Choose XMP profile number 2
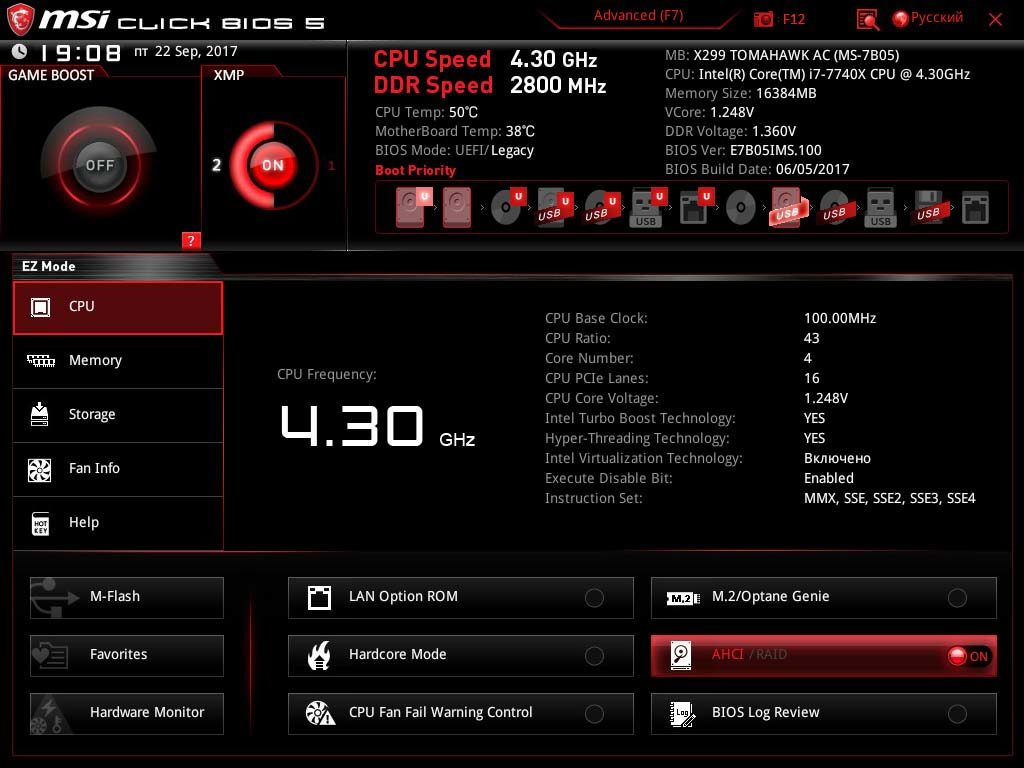Image resolution: width=1024 pixels, height=768 pixels. click(x=216, y=165)
